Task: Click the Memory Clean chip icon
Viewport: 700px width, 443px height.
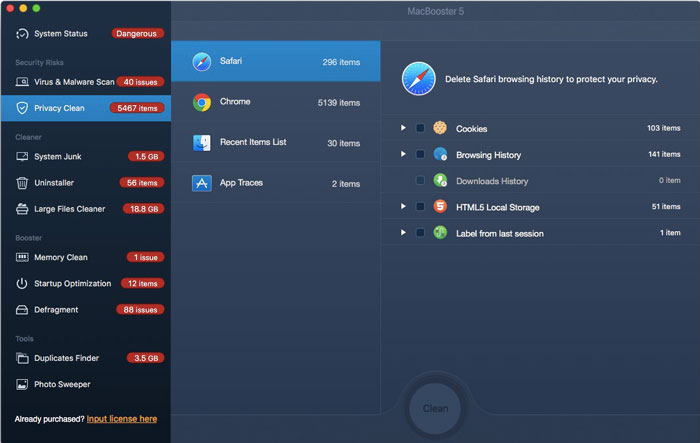Action: [22, 258]
